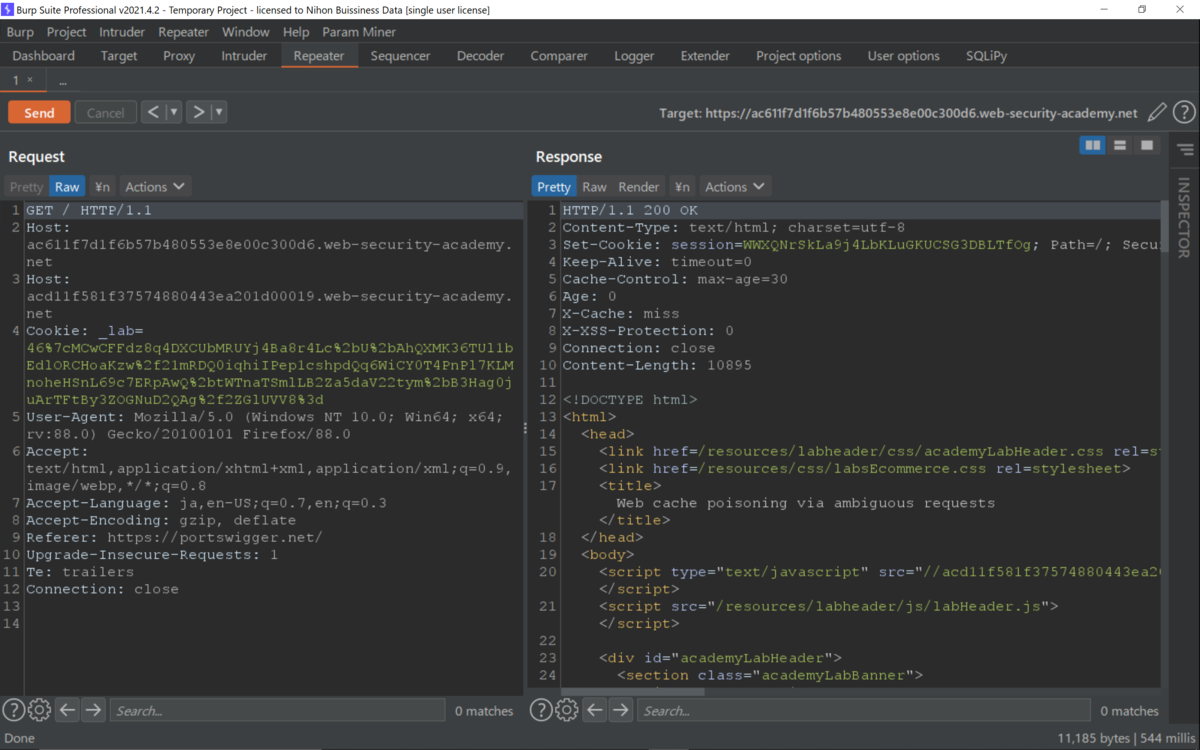1200x750 pixels.
Task: Switch to the Extender tab
Action: click(705, 56)
